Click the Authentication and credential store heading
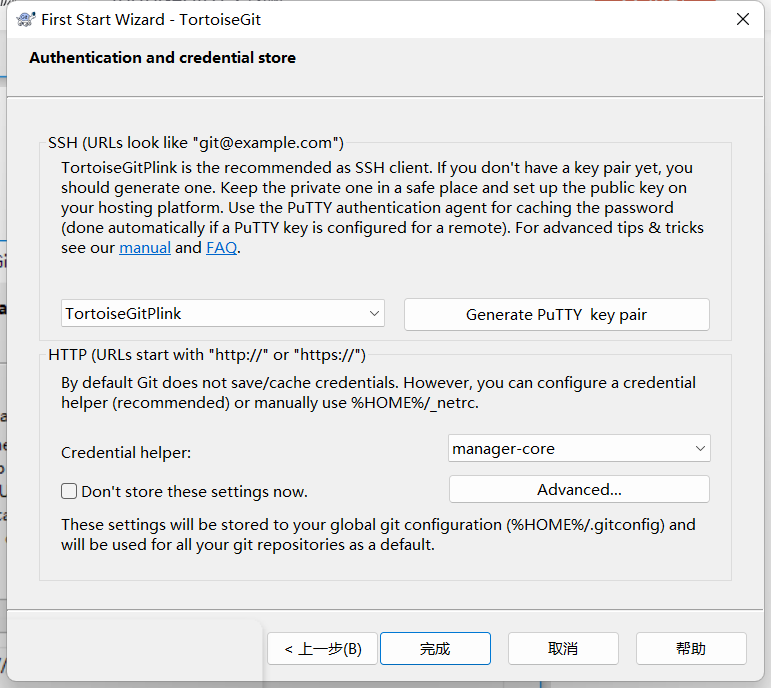Image resolution: width=771 pixels, height=688 pixels. (x=163, y=58)
